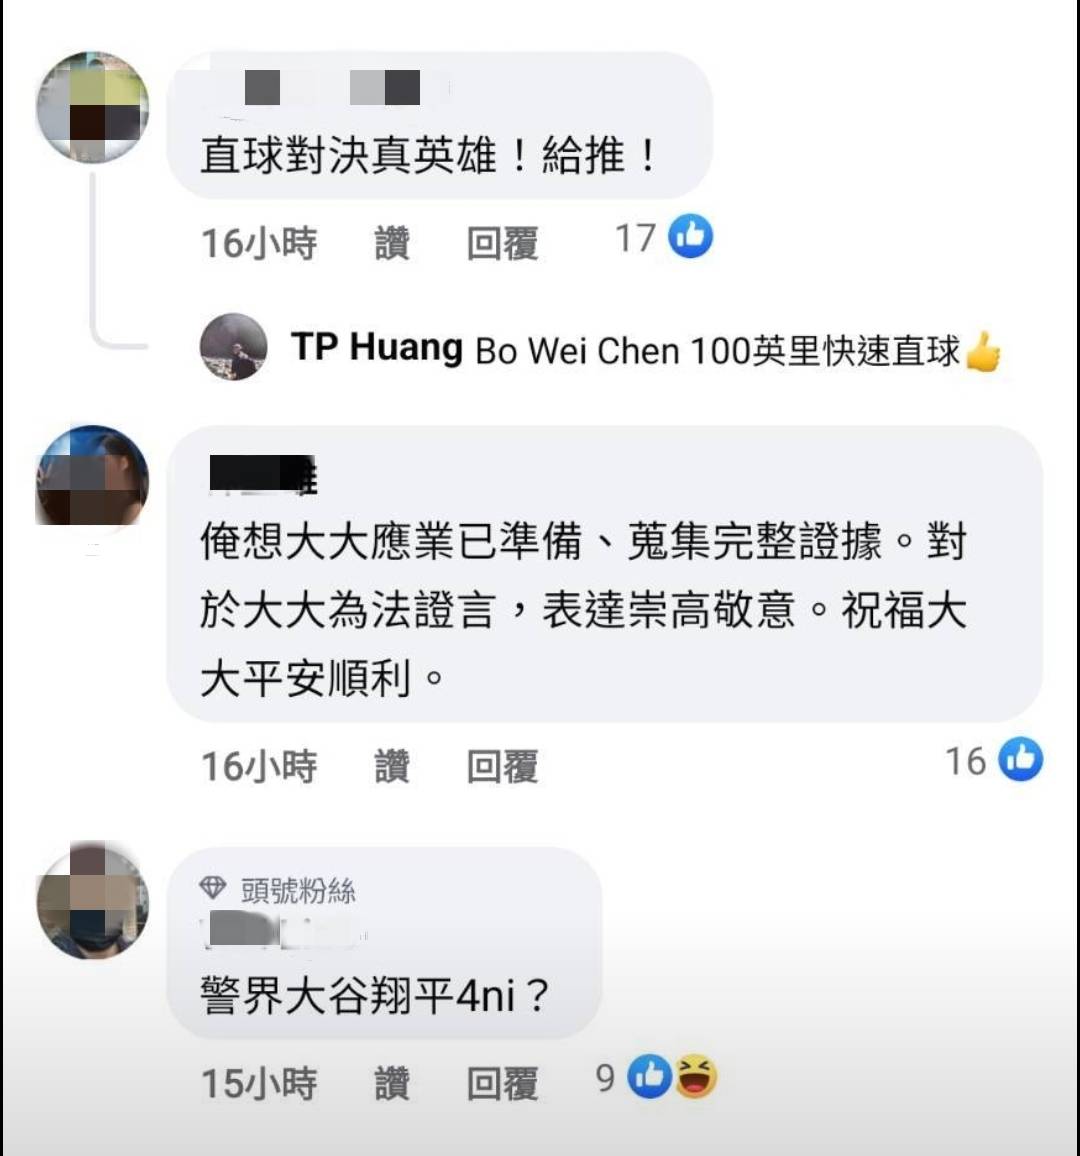Open the tagged Bo Wei Chen profile link
The image size is (1080, 1156).
point(576,351)
